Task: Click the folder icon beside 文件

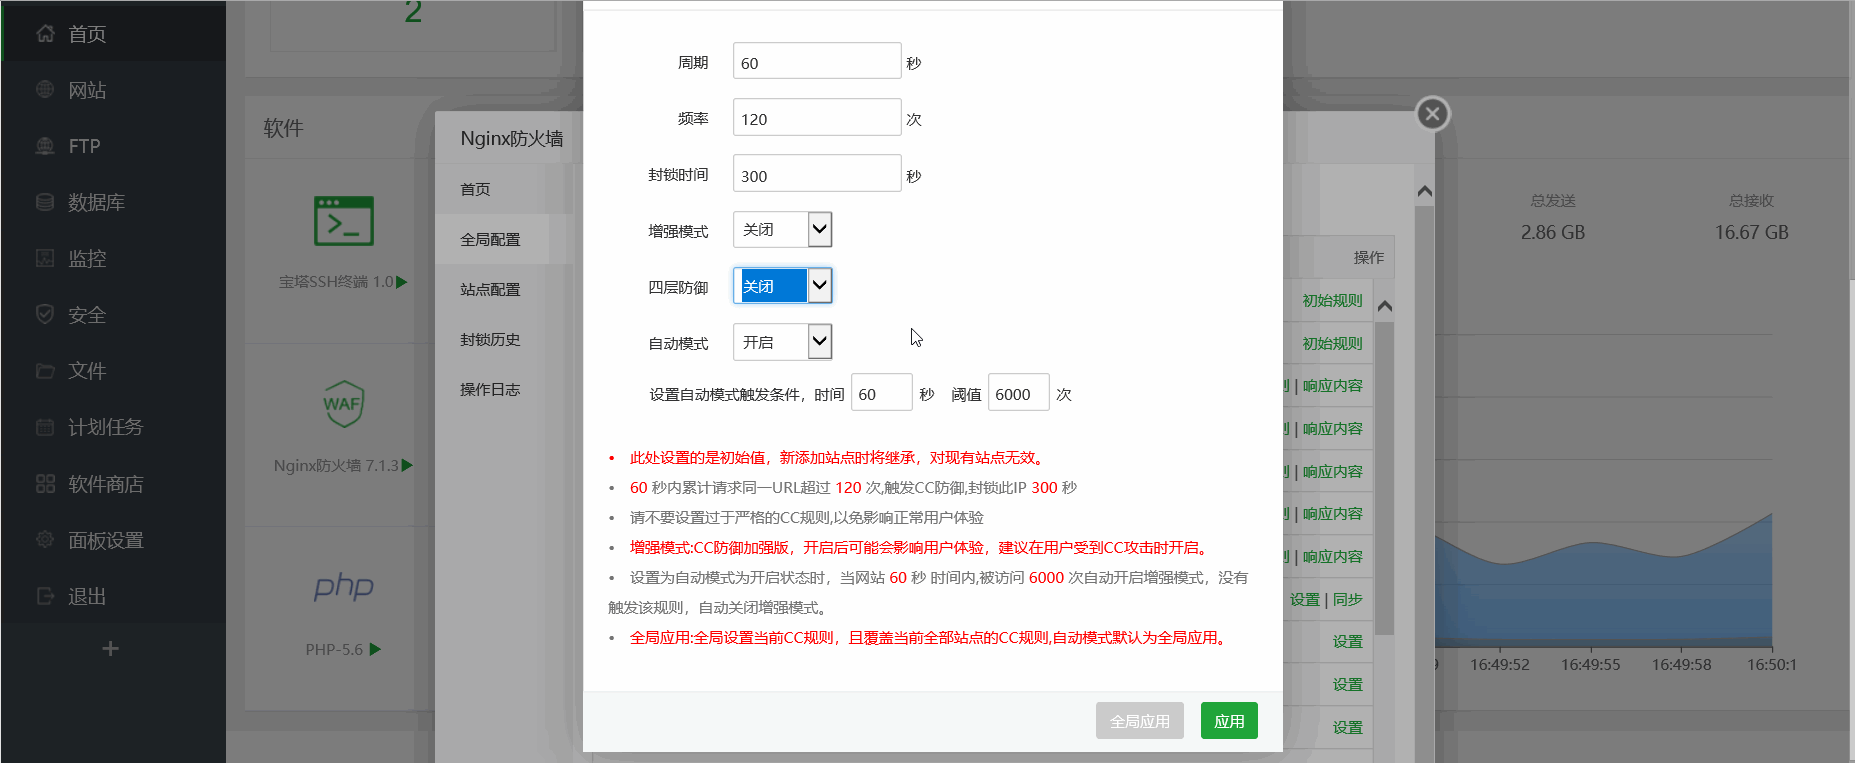Action: pyautogui.click(x=45, y=371)
